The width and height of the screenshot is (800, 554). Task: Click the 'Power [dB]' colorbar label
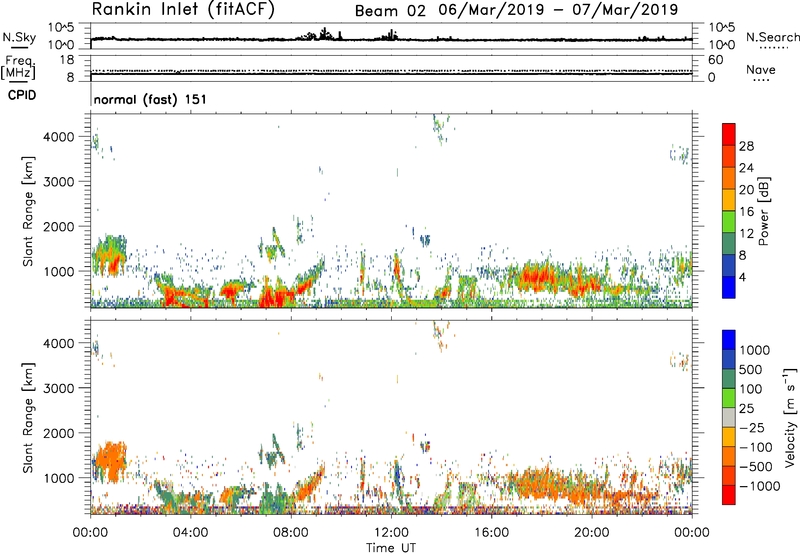tap(763, 211)
